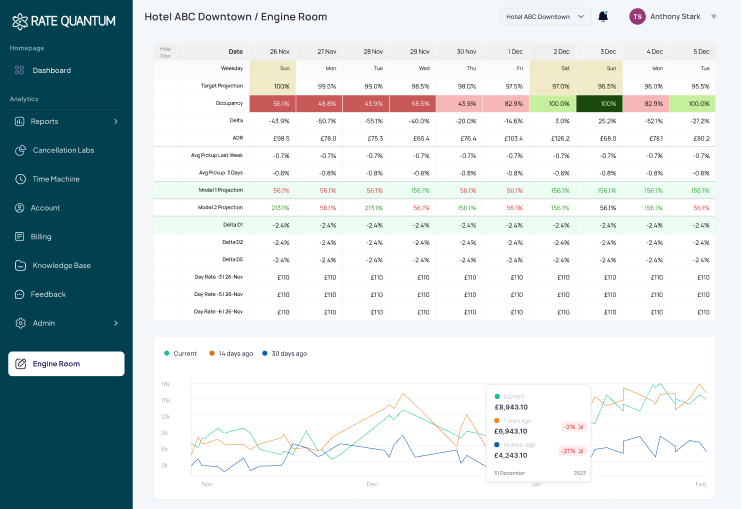Open the Knowledge Base folder icon

[x=20, y=265]
